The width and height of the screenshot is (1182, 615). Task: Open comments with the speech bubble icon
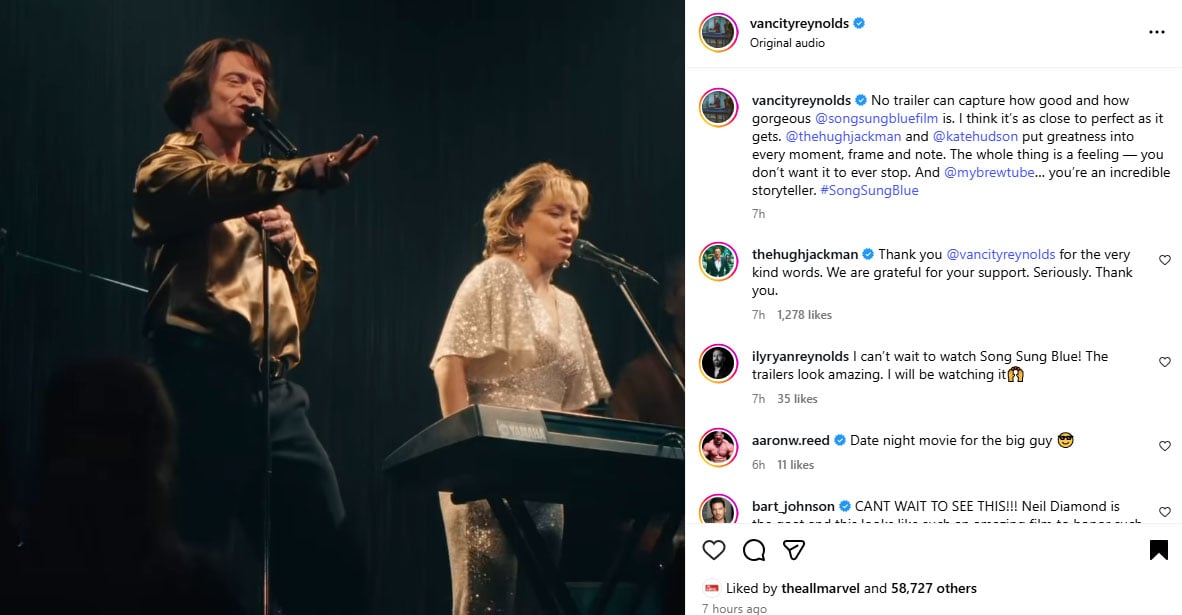[753, 550]
